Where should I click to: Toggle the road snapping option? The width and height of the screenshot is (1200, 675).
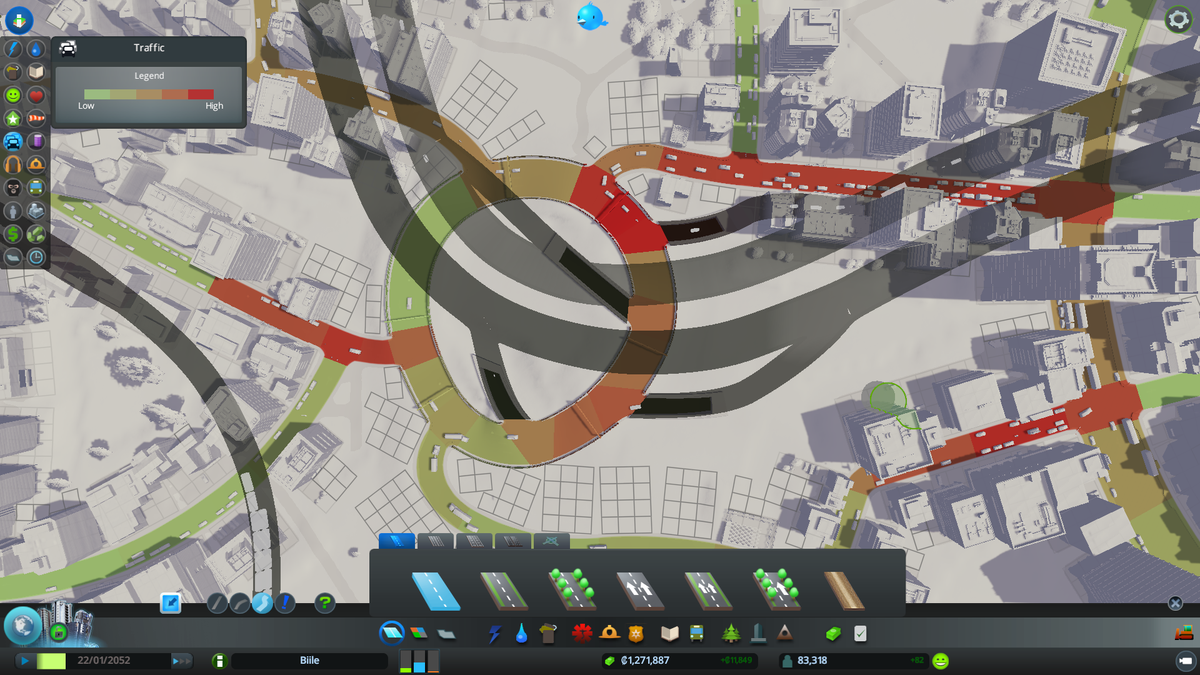[x=171, y=603]
